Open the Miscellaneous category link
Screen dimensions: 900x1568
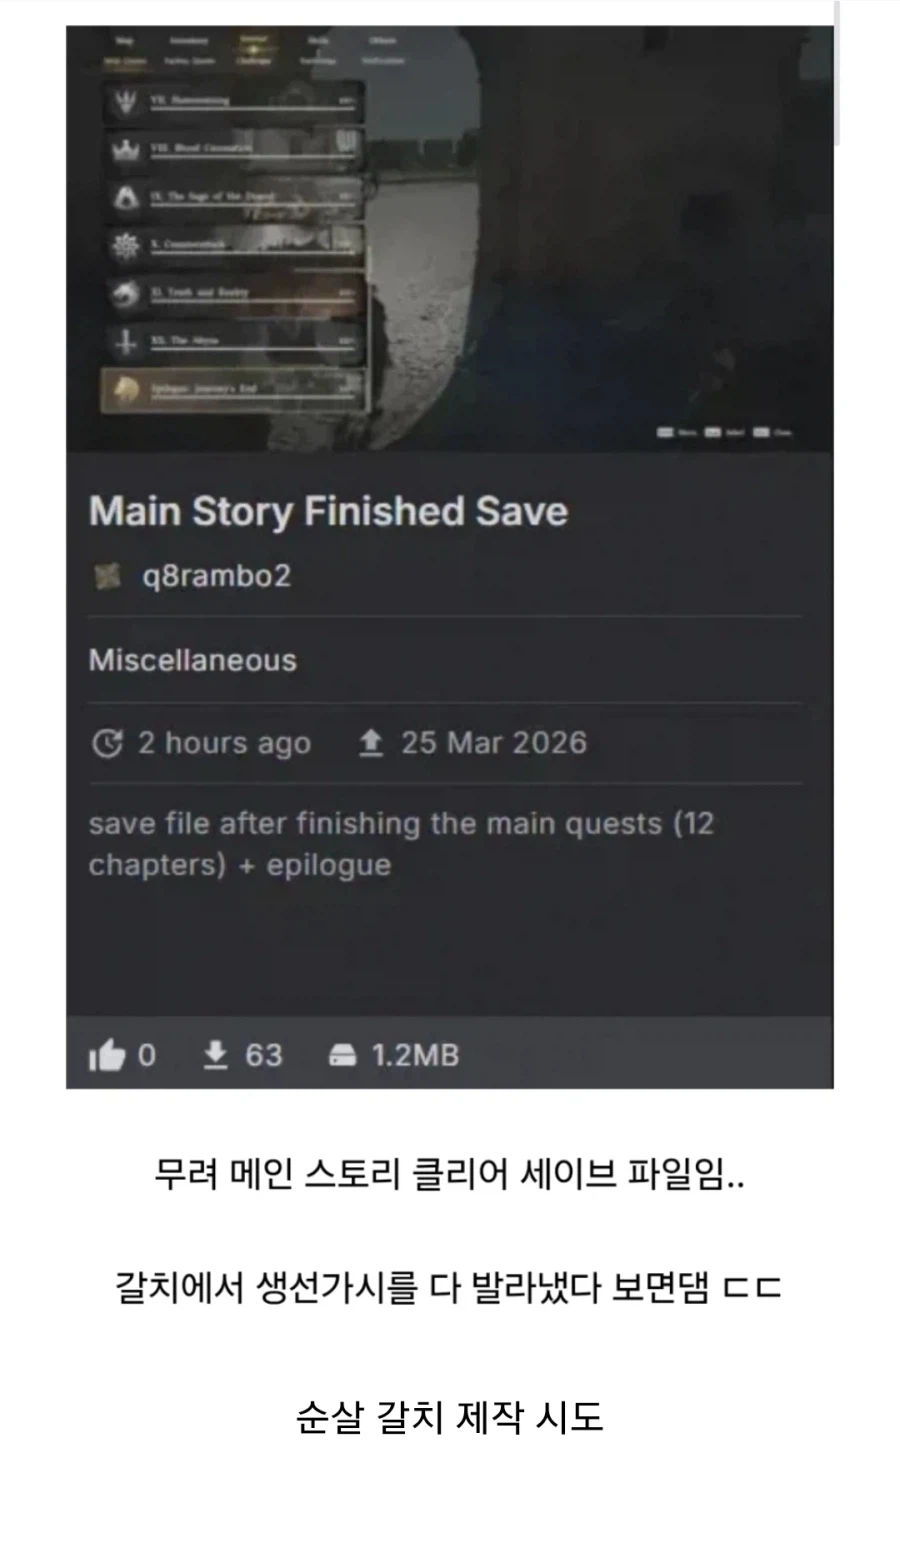click(x=193, y=660)
